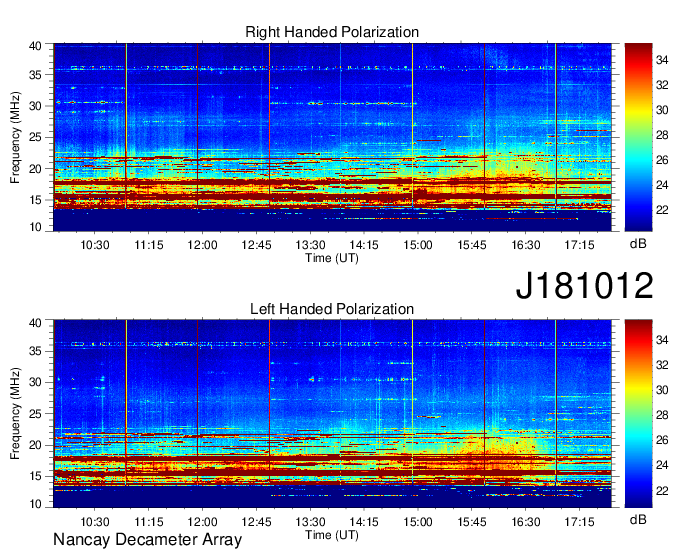Click the 11:15 tick on top plot
Viewport: 680px width, 552px height.
click(x=149, y=245)
